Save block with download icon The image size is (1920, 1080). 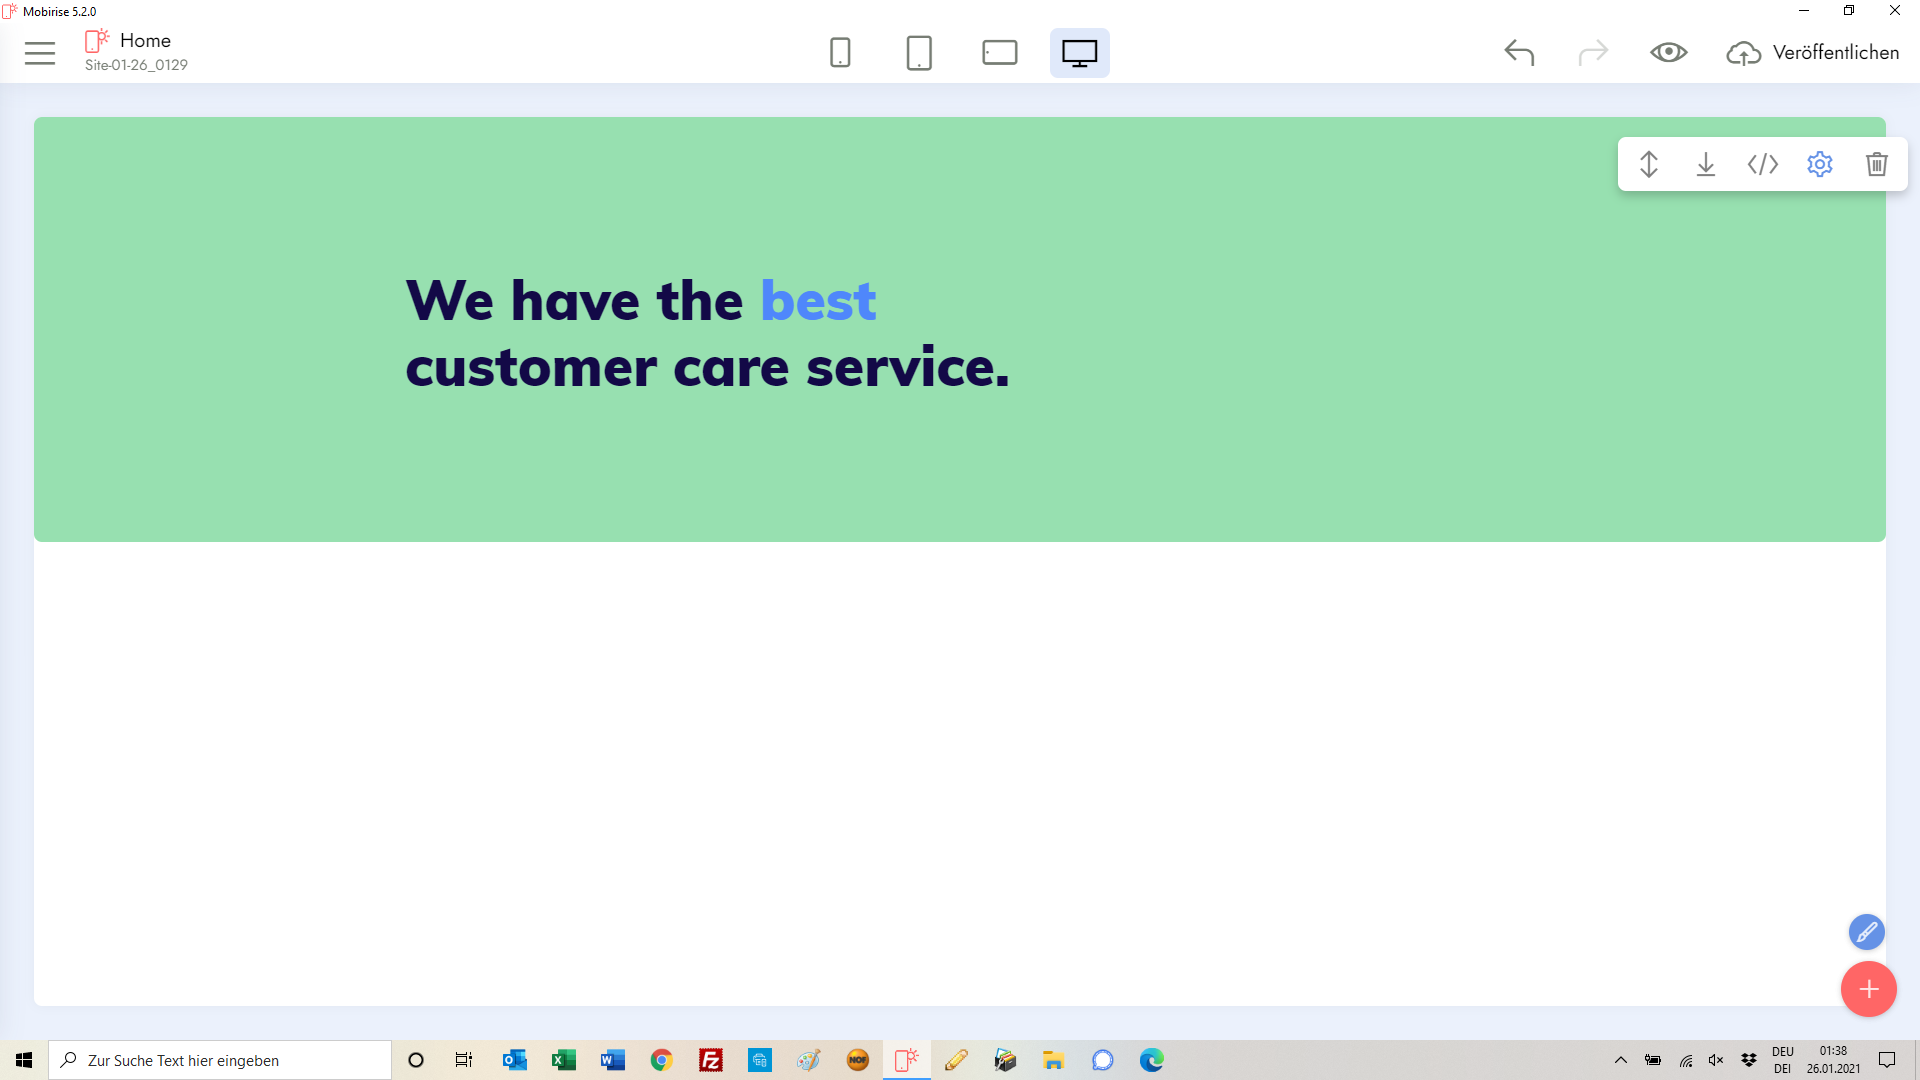coord(1706,164)
